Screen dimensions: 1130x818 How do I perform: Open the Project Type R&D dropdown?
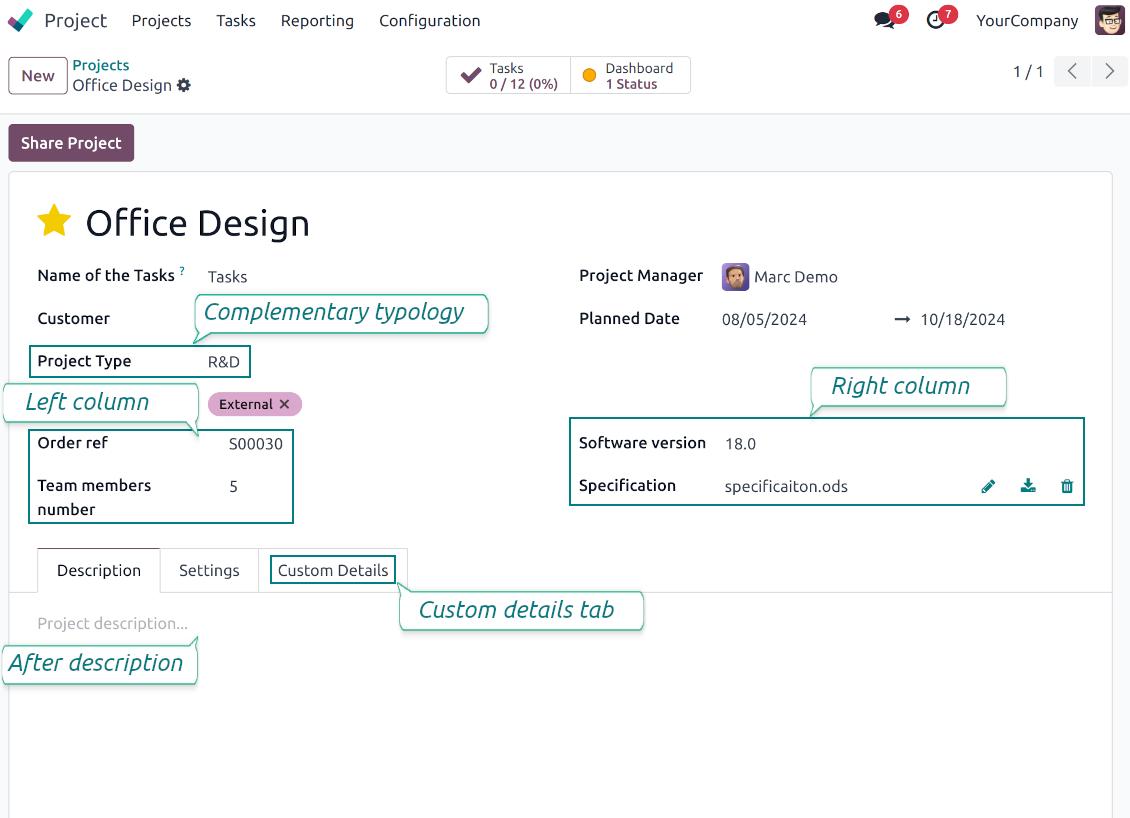pyautogui.click(x=224, y=362)
